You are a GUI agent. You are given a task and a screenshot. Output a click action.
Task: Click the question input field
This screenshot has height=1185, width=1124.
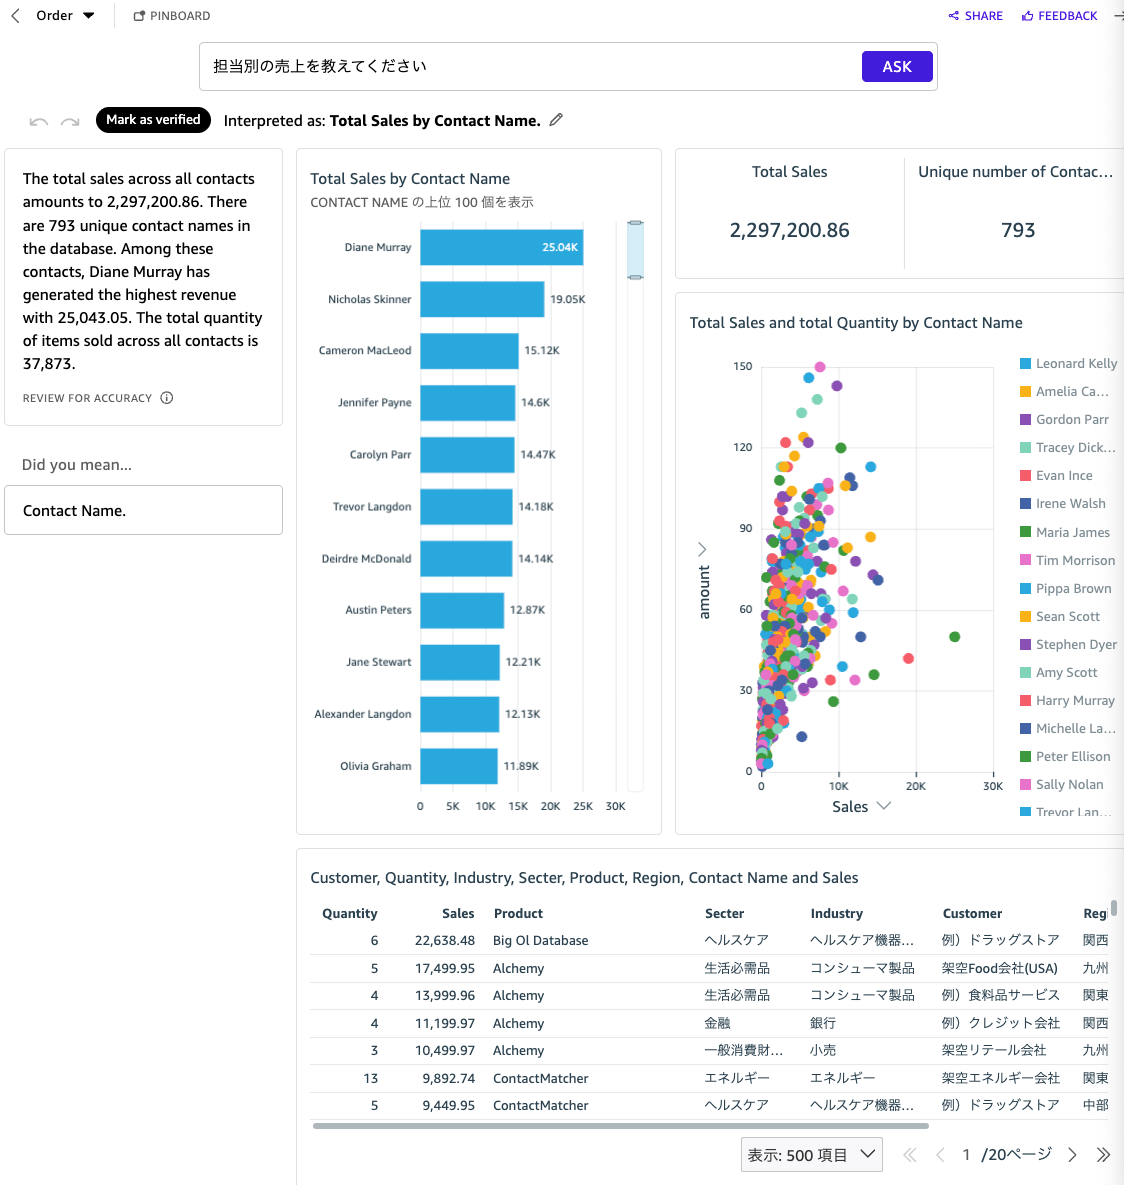[500, 66]
